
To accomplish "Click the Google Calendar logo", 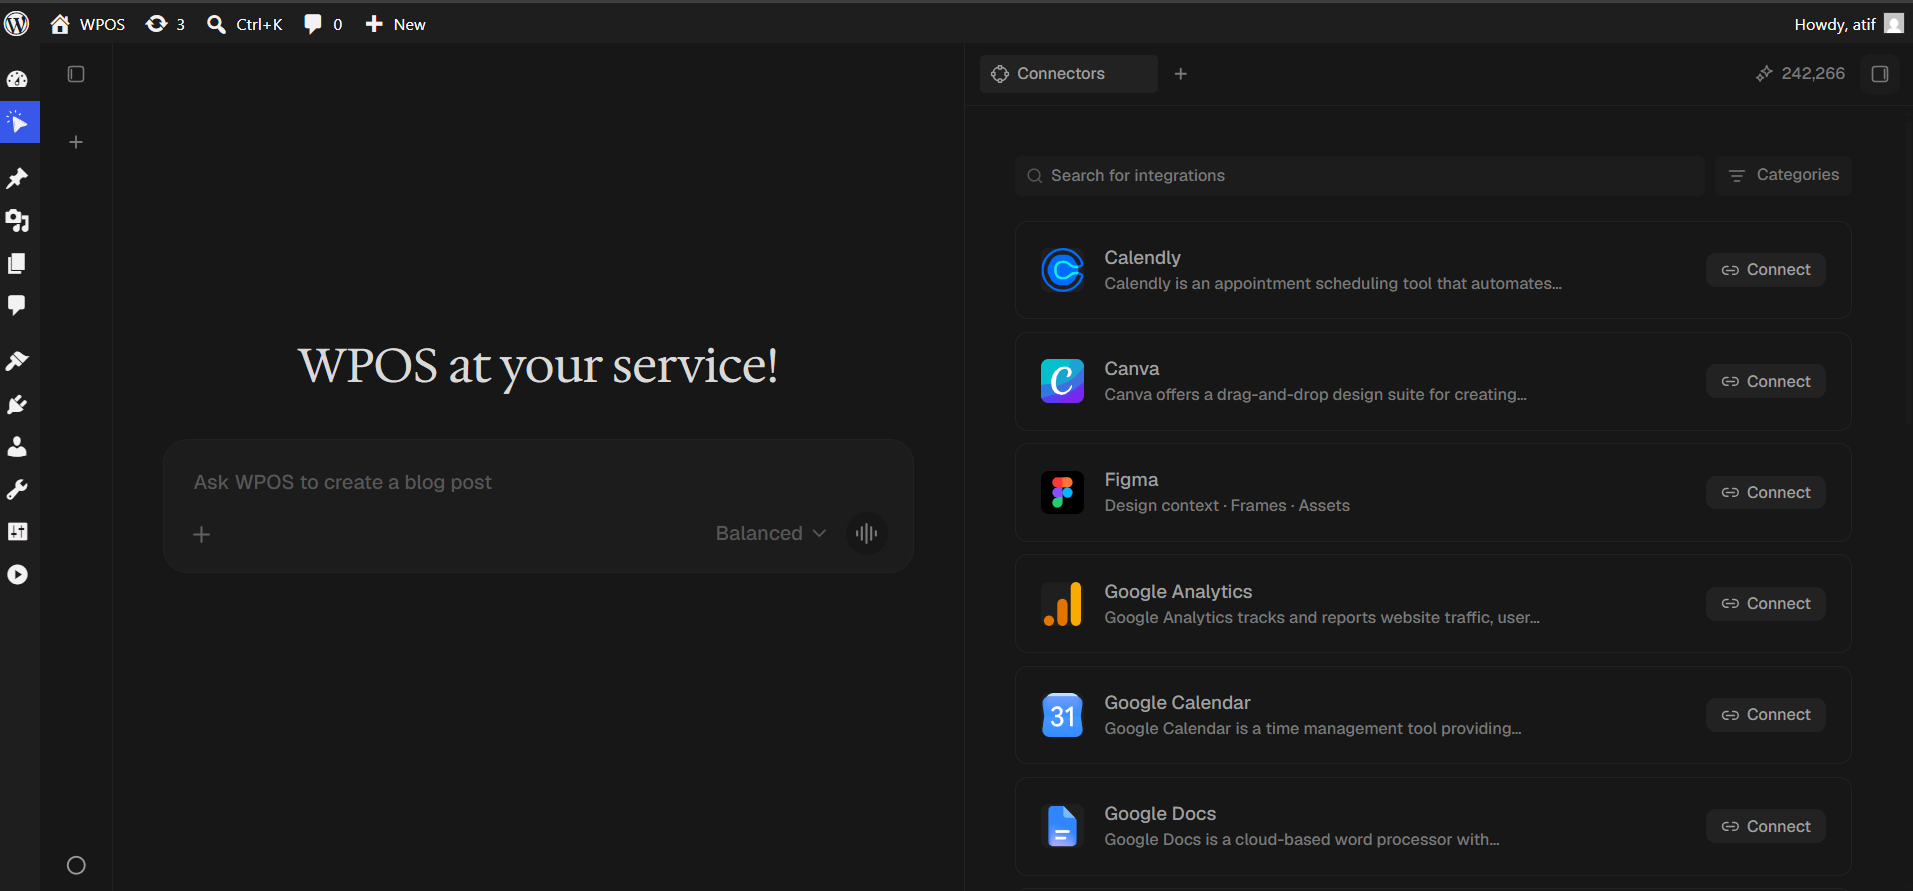I will point(1062,715).
